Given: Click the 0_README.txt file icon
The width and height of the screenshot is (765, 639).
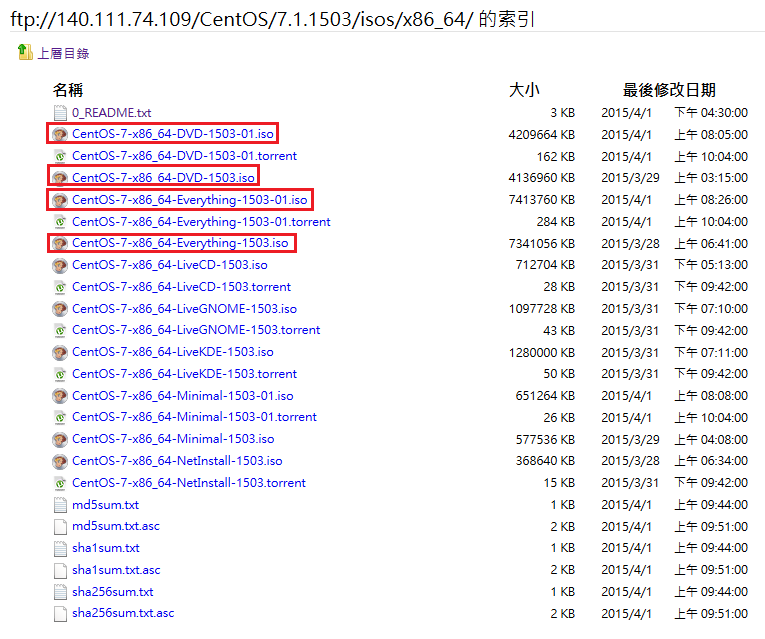Looking at the screenshot, I should 60,113.
